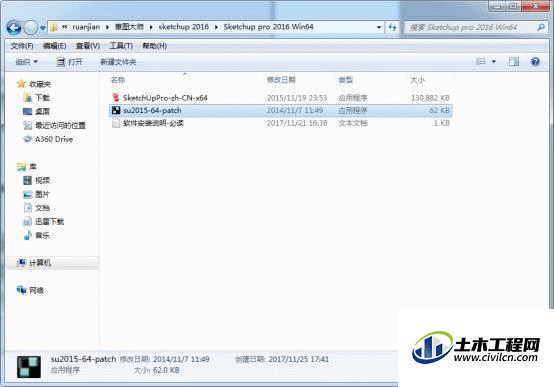Click the ruanjian breadcrumb in address bar

(x=86, y=27)
